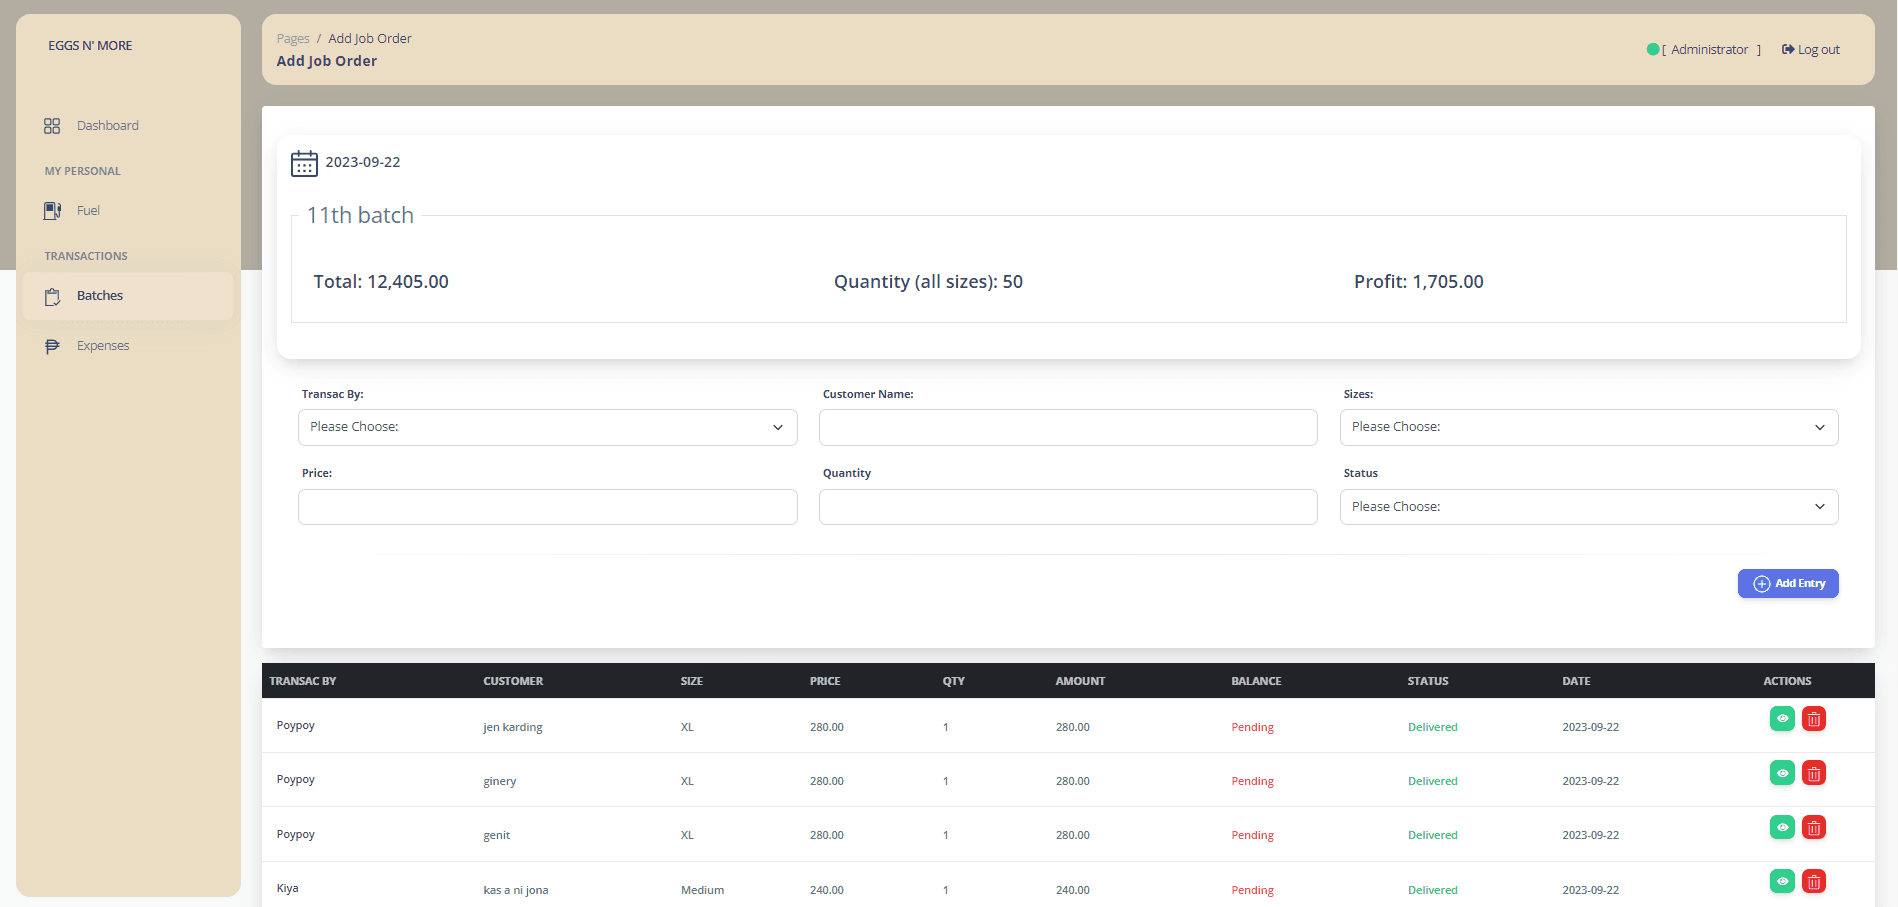The image size is (1898, 907).
Task: Click the log out arrow icon
Action: tap(1788, 49)
